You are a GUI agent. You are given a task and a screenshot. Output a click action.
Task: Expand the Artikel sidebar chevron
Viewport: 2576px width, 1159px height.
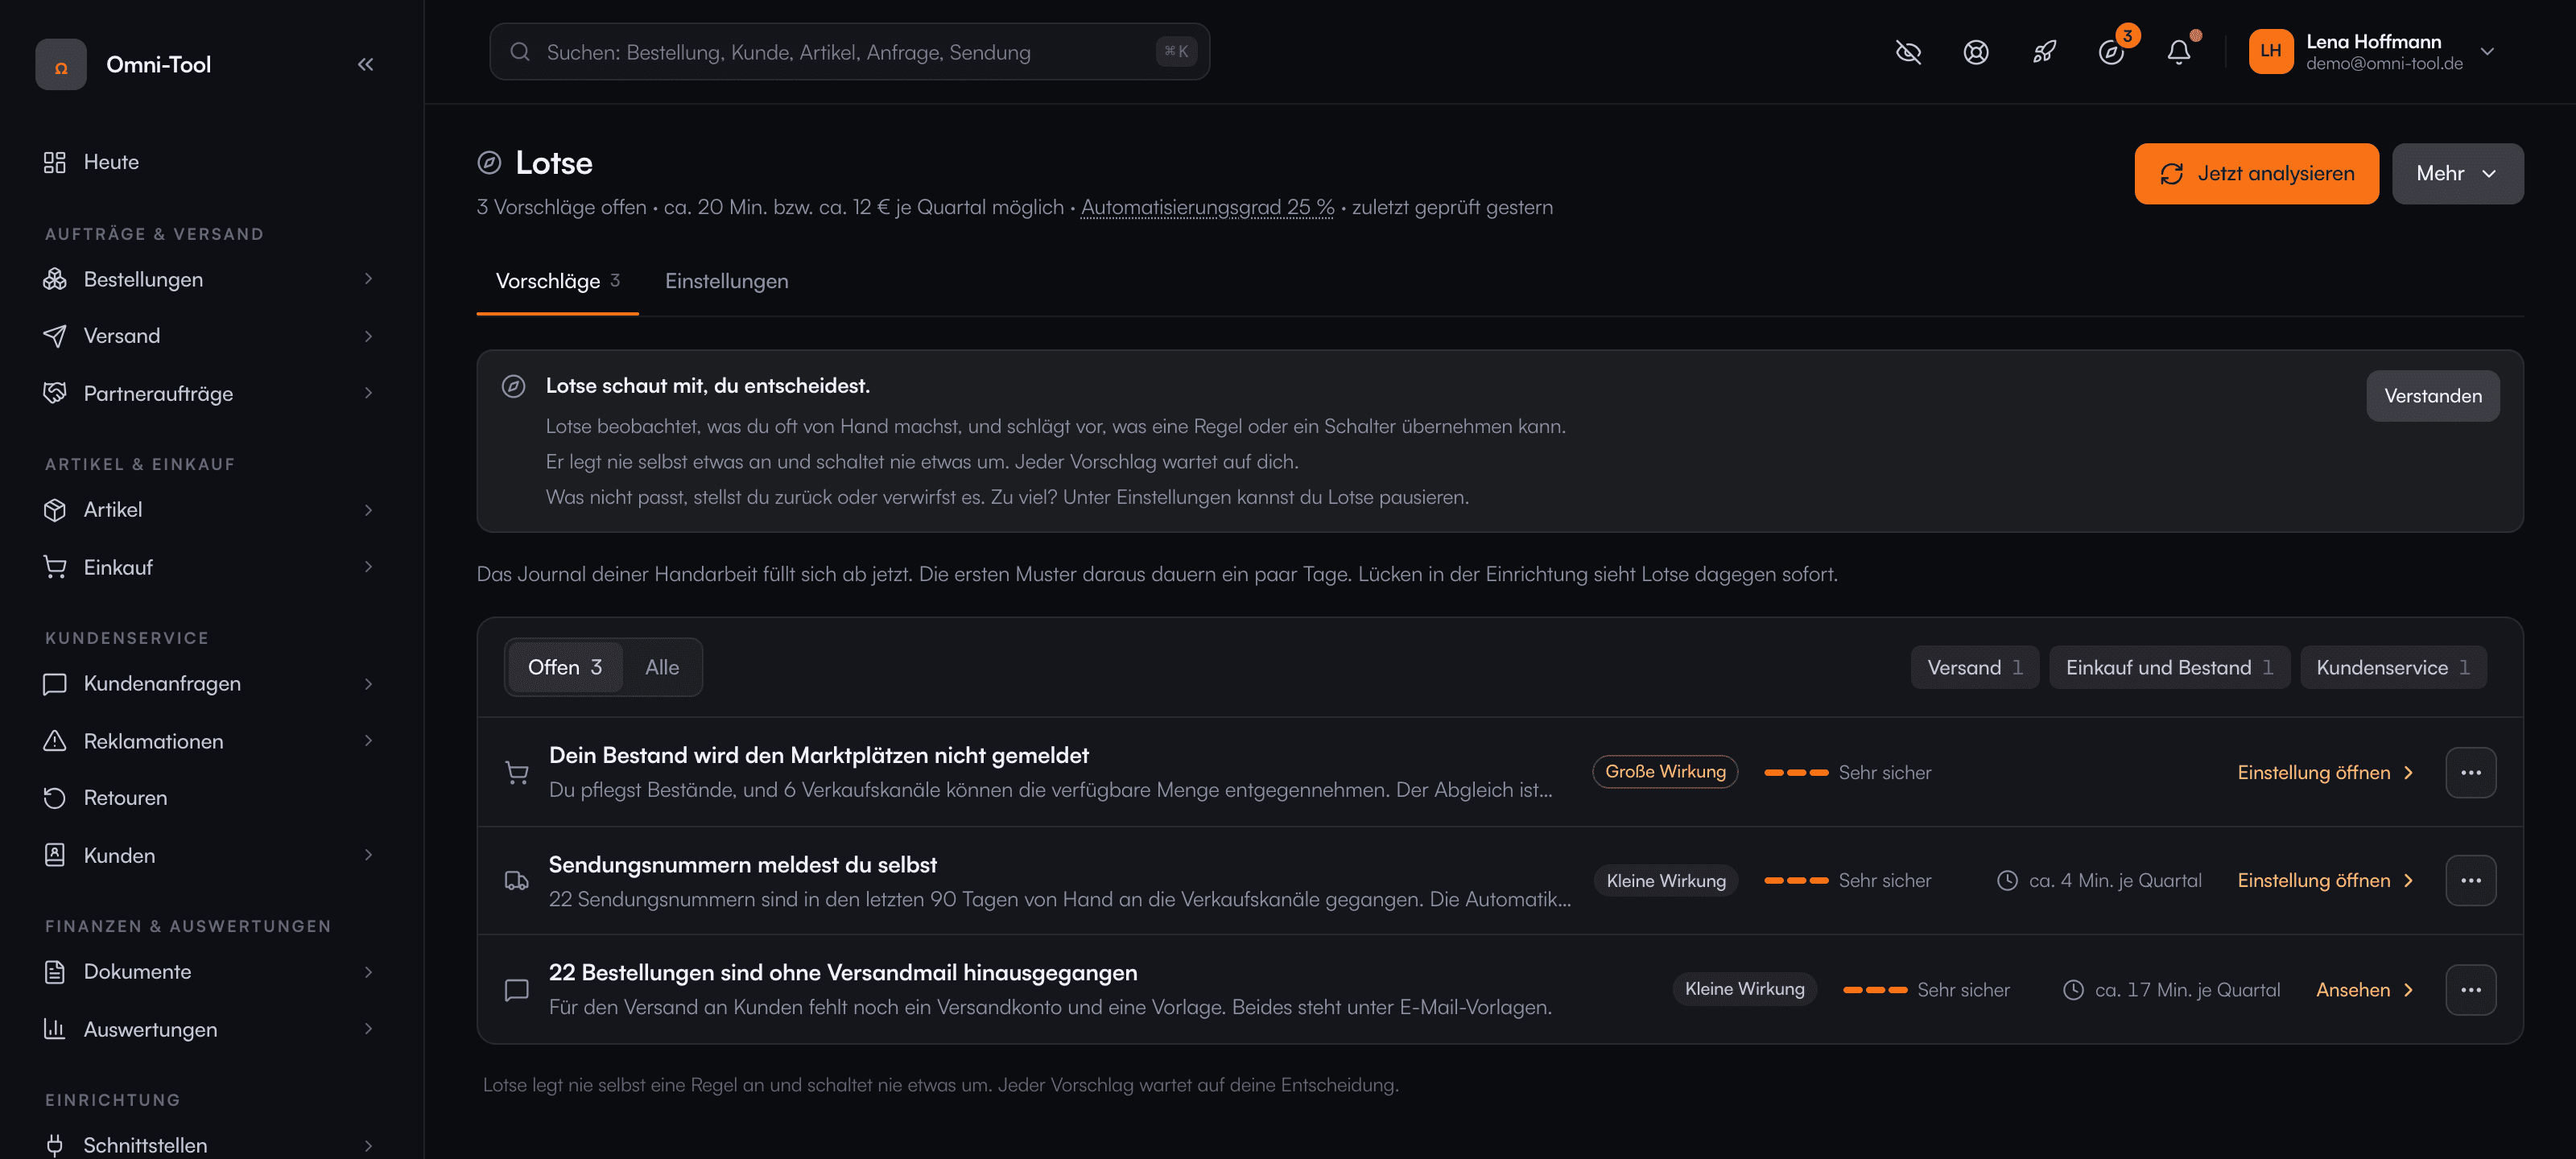point(368,510)
